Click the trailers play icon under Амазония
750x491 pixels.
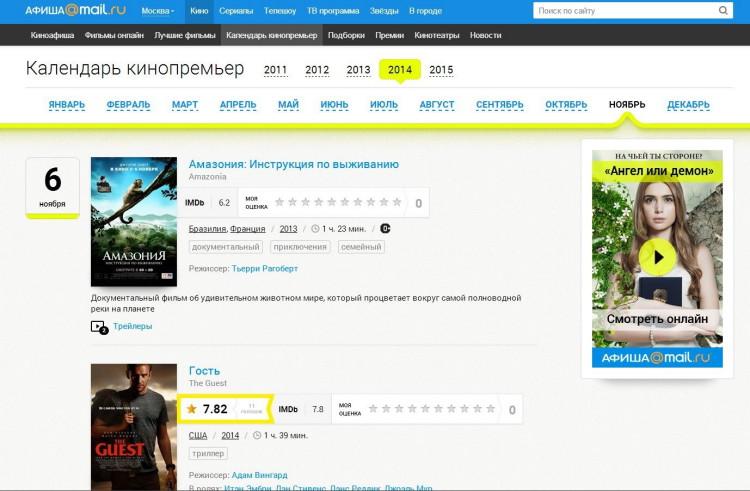pos(98,326)
